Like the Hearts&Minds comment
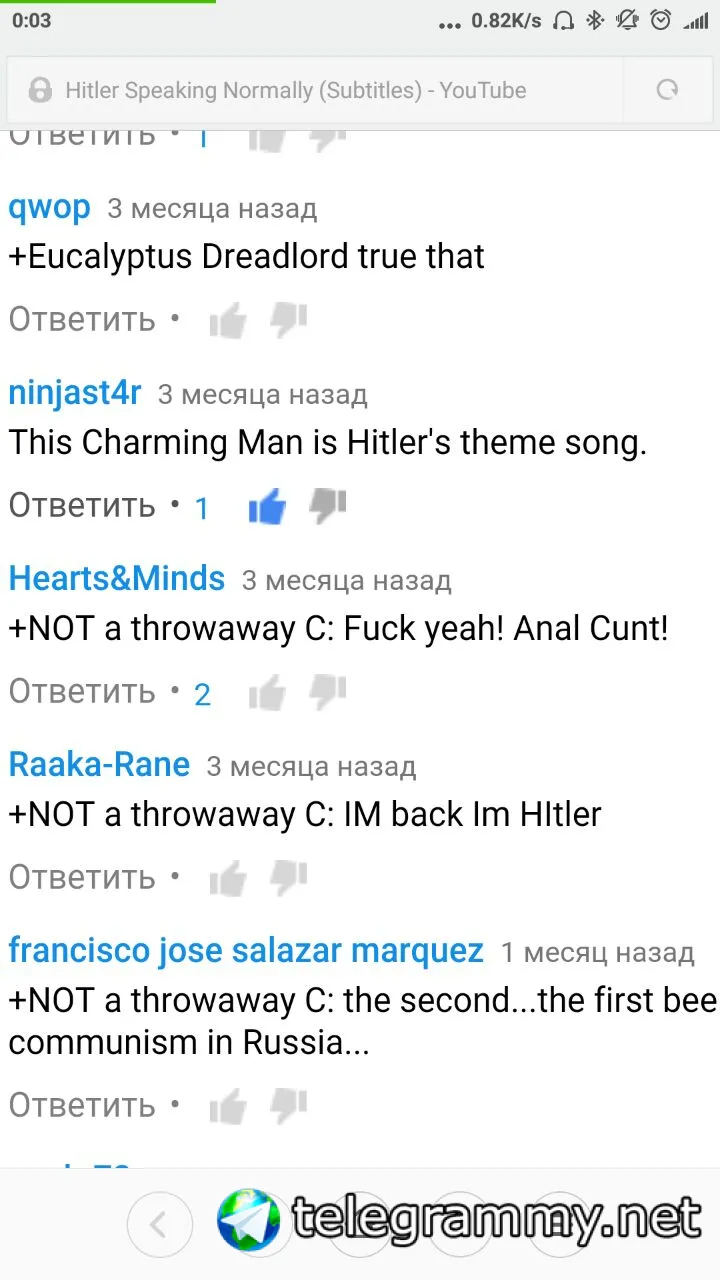 point(267,693)
